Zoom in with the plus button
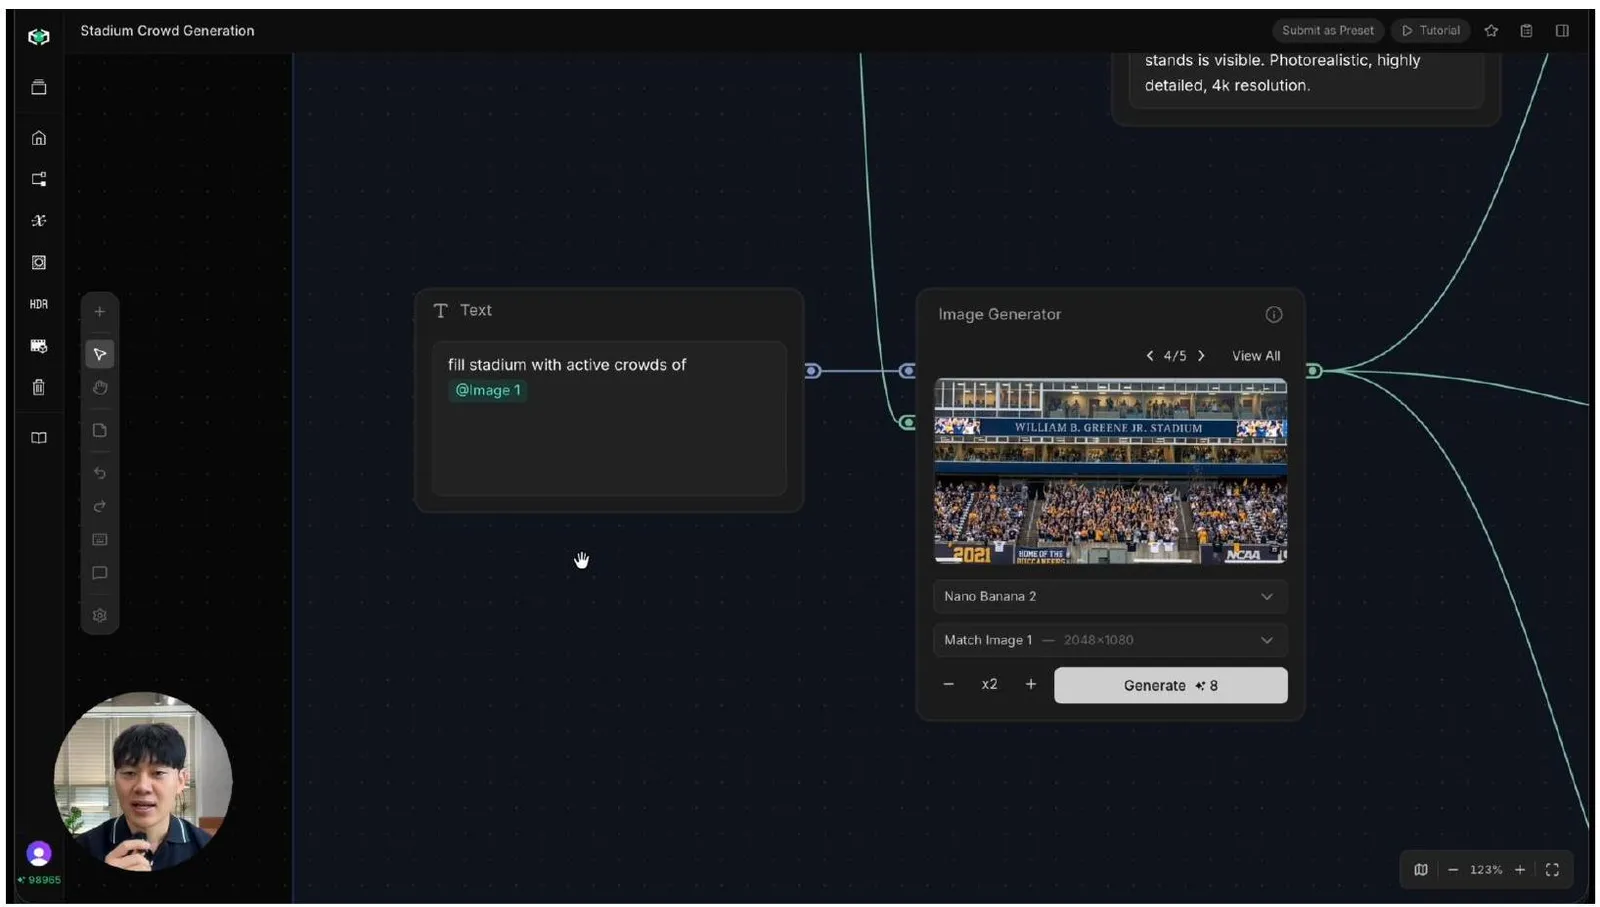This screenshot has width=1600, height=907. click(x=1520, y=870)
